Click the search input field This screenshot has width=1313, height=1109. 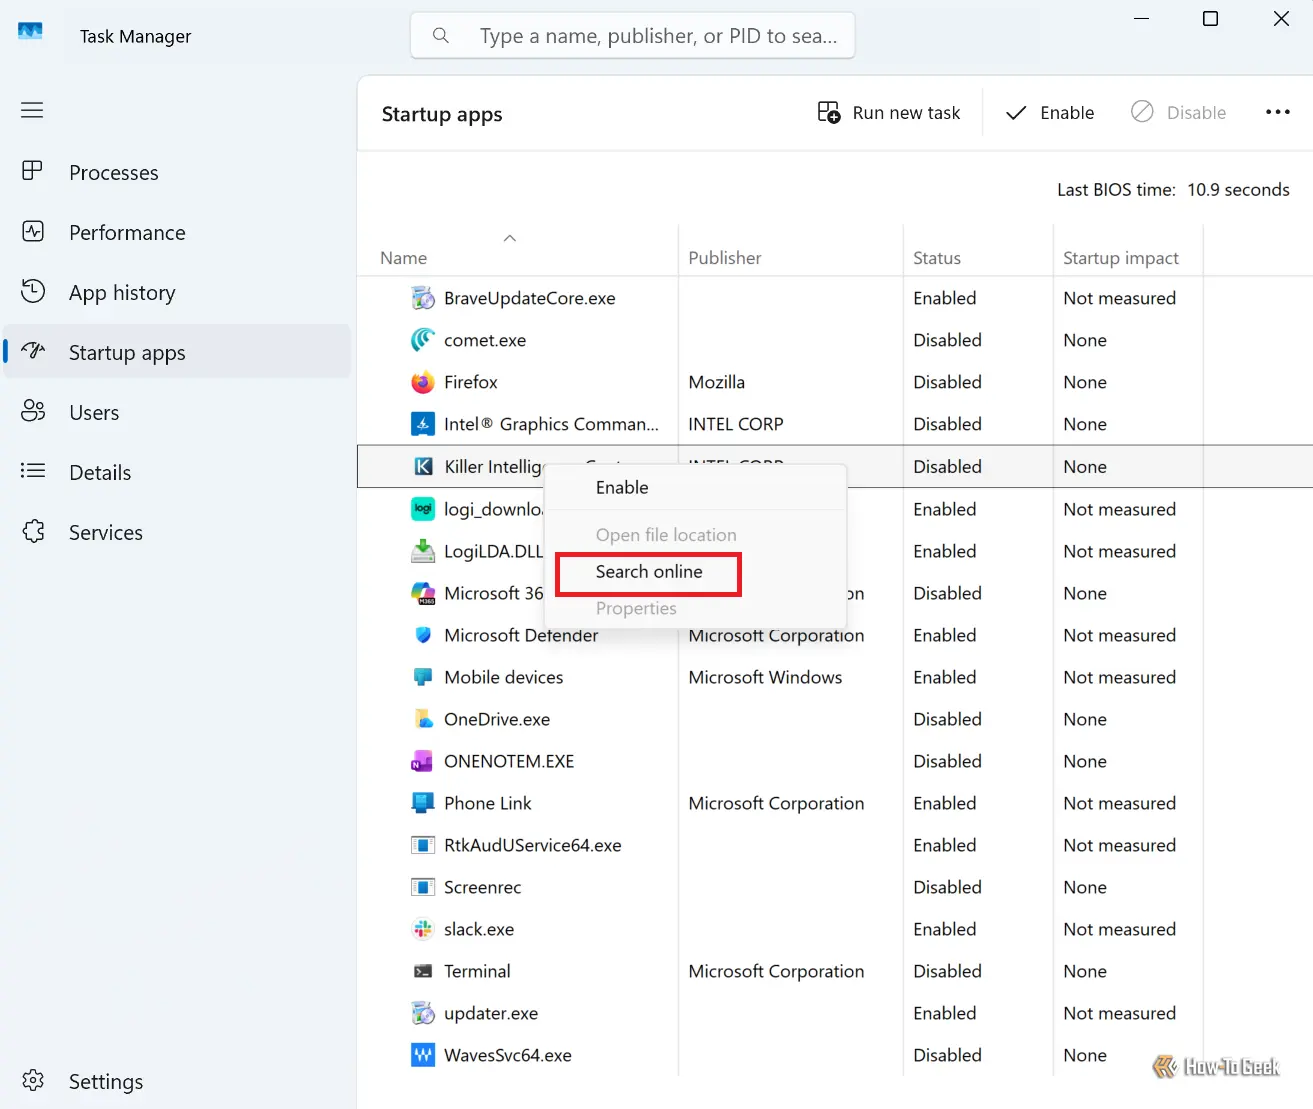pyautogui.click(x=632, y=36)
